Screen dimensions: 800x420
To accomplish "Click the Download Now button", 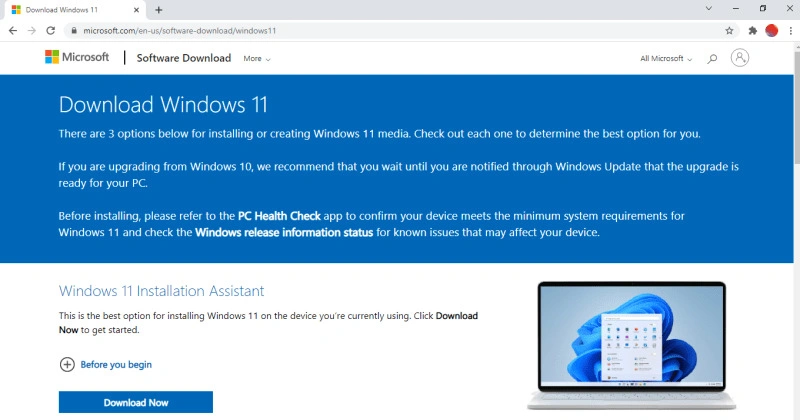I will pos(136,402).
